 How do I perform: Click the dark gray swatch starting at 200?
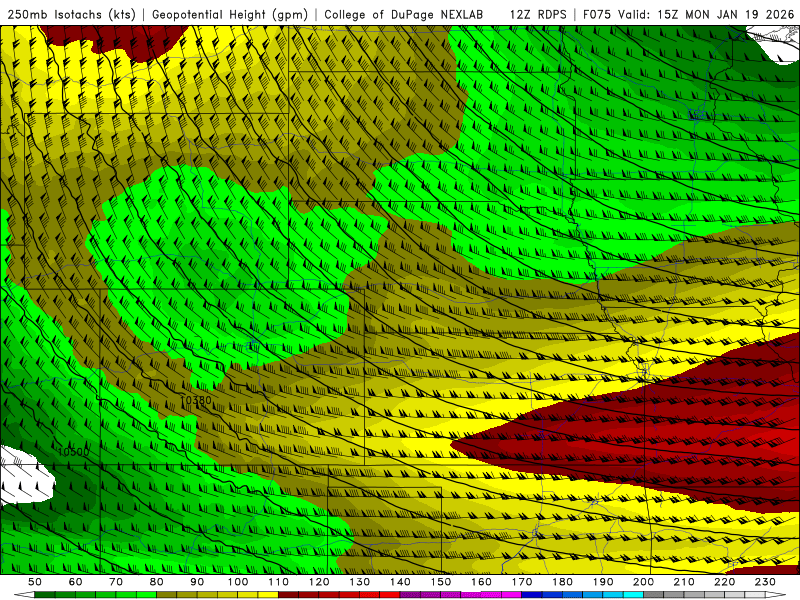tap(654, 595)
